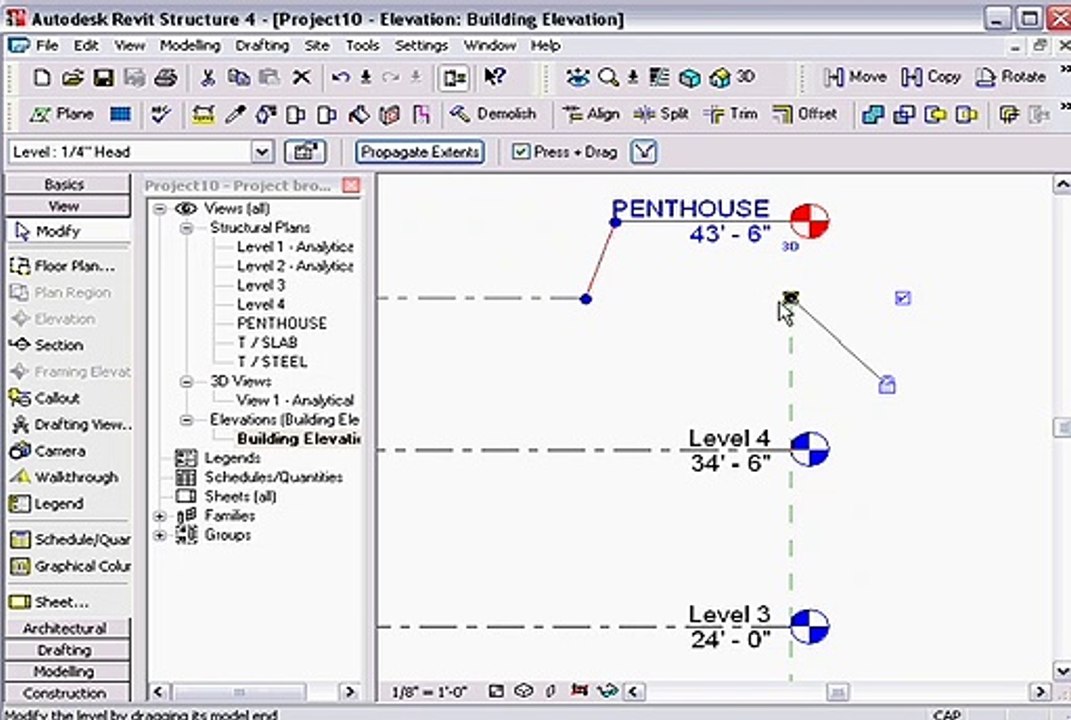Image resolution: width=1071 pixels, height=720 pixels.
Task: Delete selection with the X icon
Action: 301,78
